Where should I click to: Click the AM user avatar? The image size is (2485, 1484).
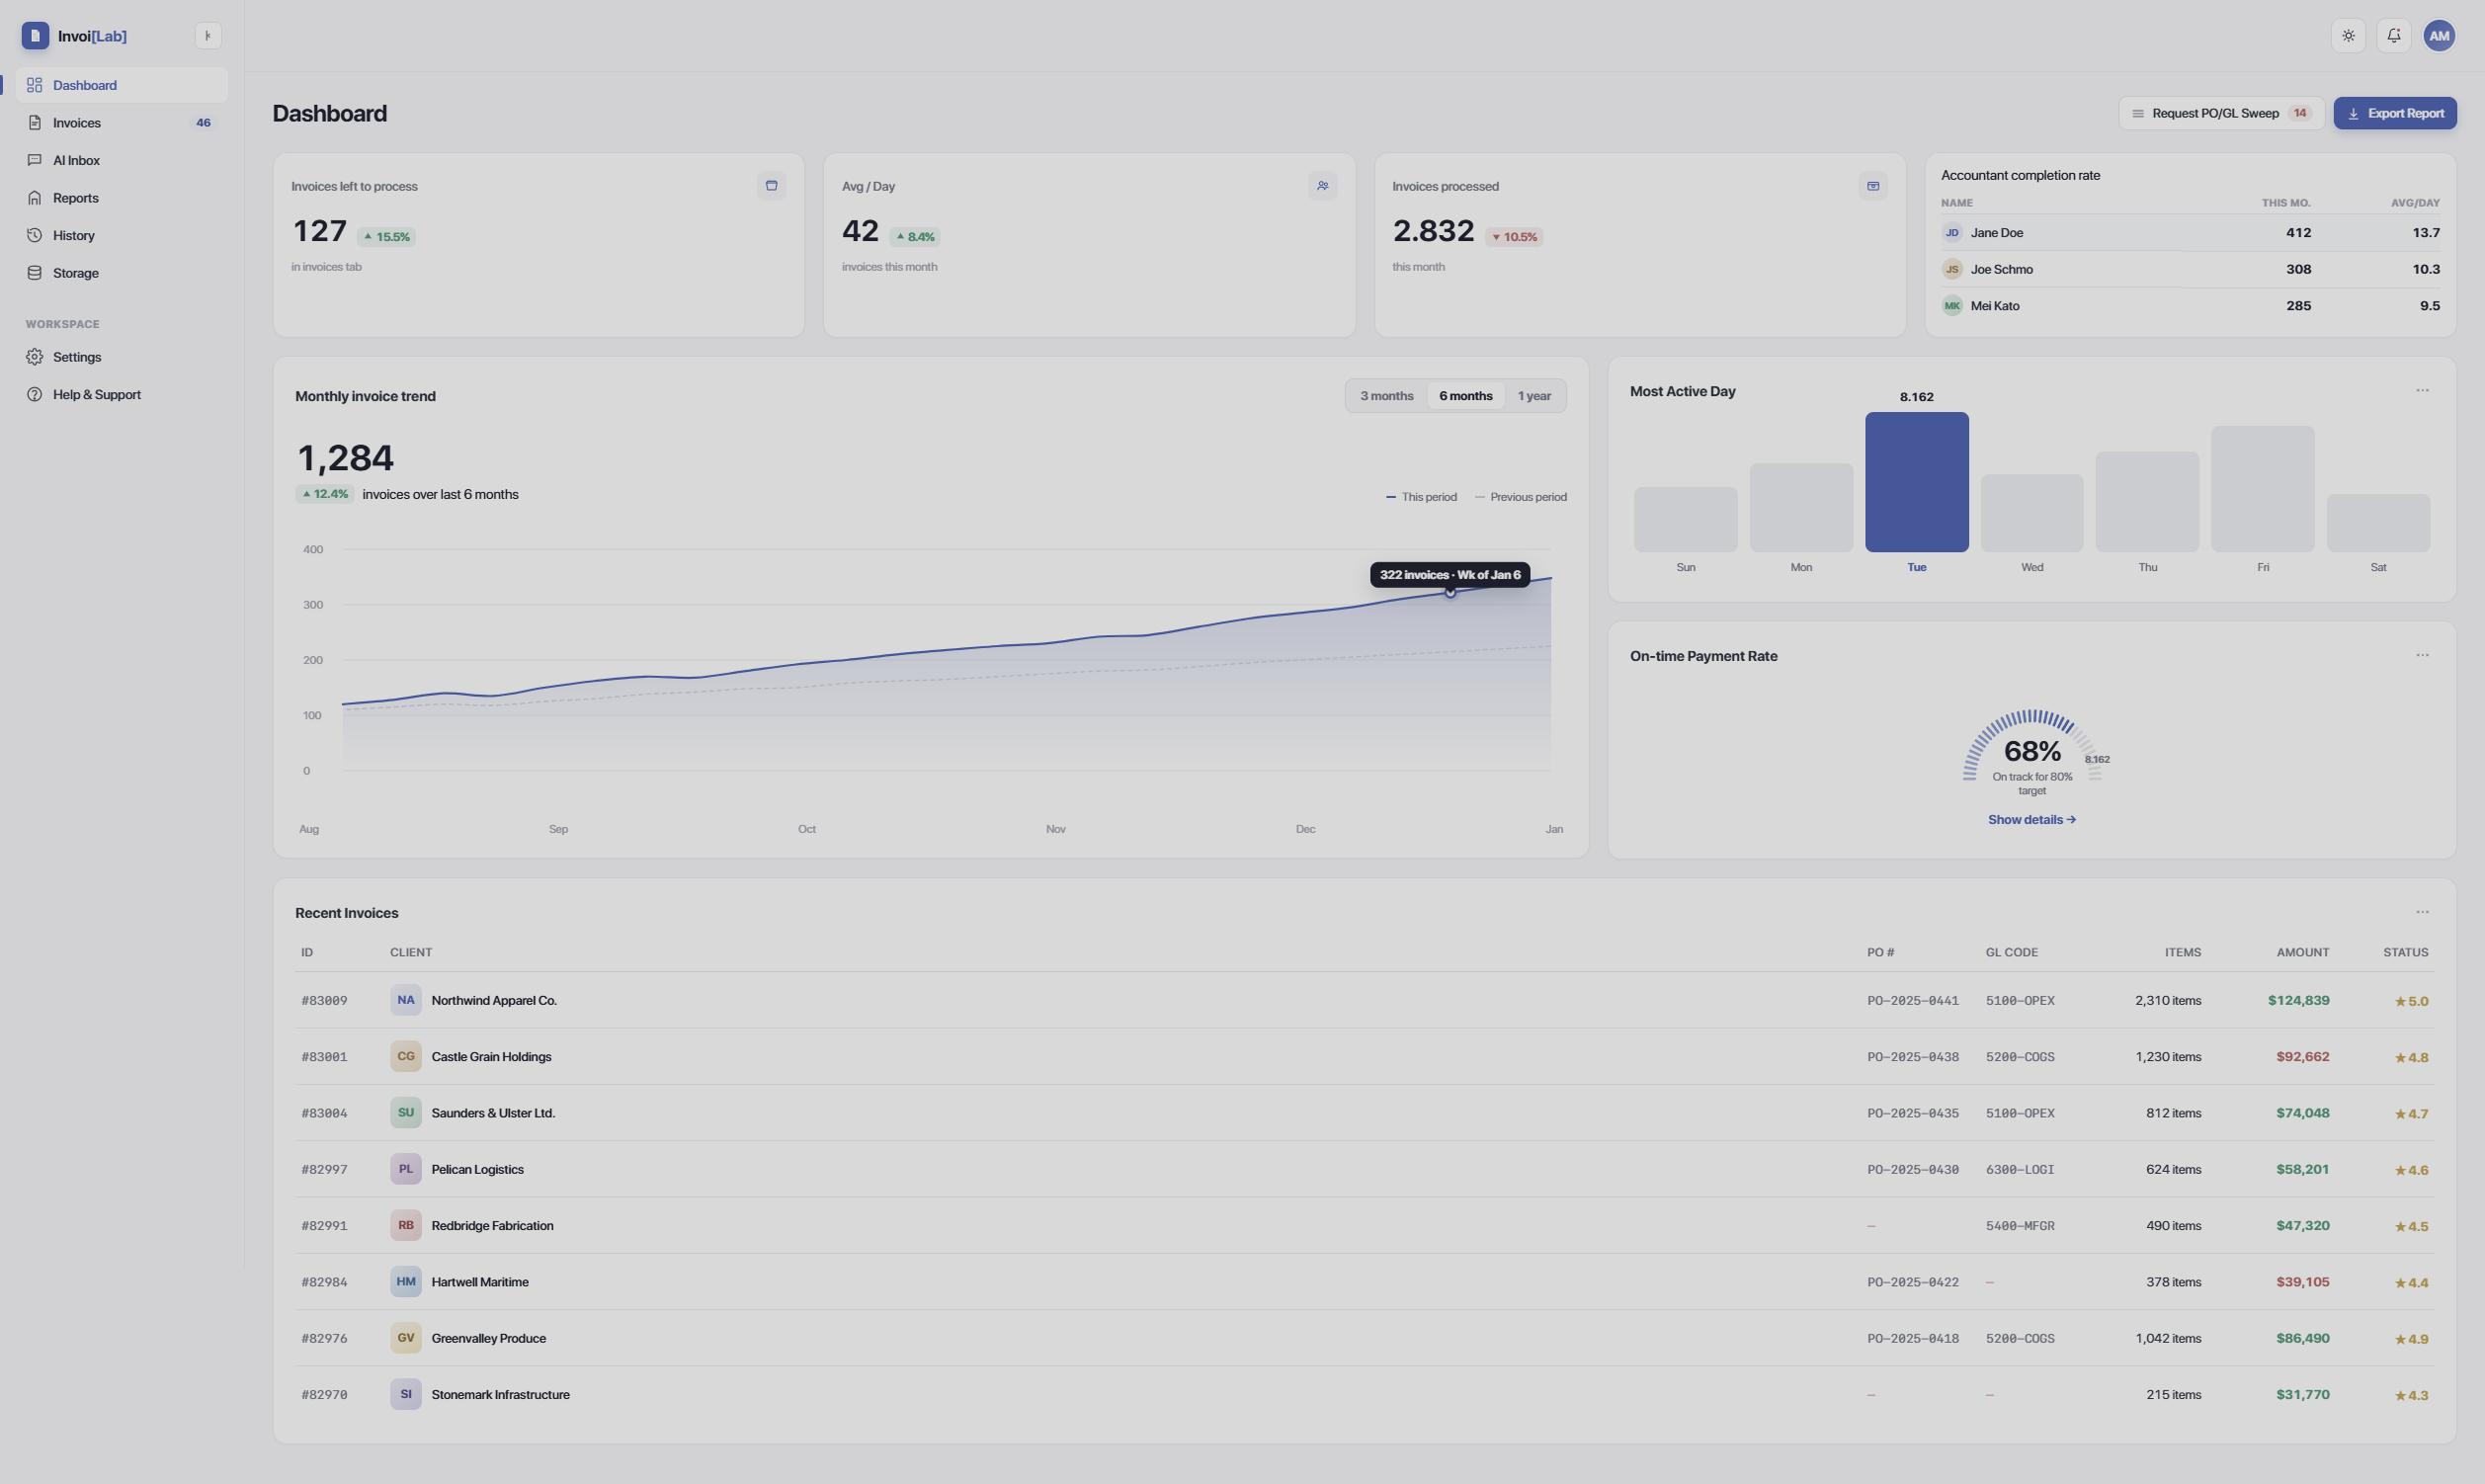[2439, 36]
